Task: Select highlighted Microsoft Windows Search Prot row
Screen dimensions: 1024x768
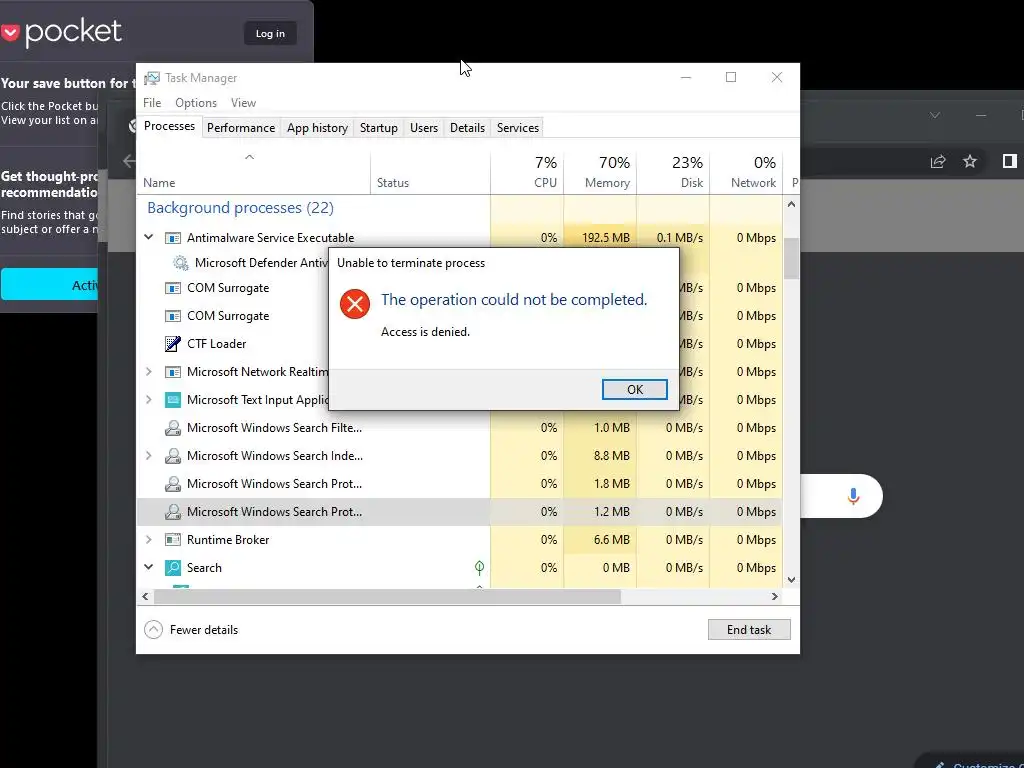Action: pyautogui.click(x=459, y=511)
